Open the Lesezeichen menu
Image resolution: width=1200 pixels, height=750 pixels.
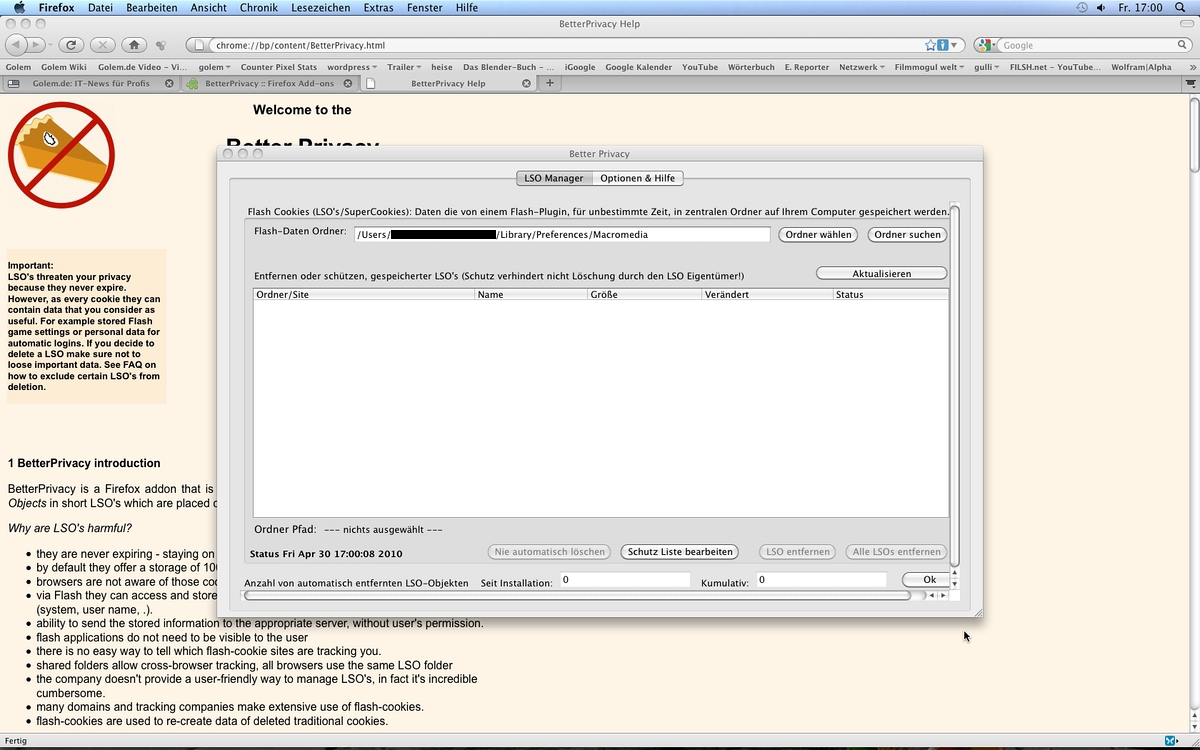tap(320, 7)
